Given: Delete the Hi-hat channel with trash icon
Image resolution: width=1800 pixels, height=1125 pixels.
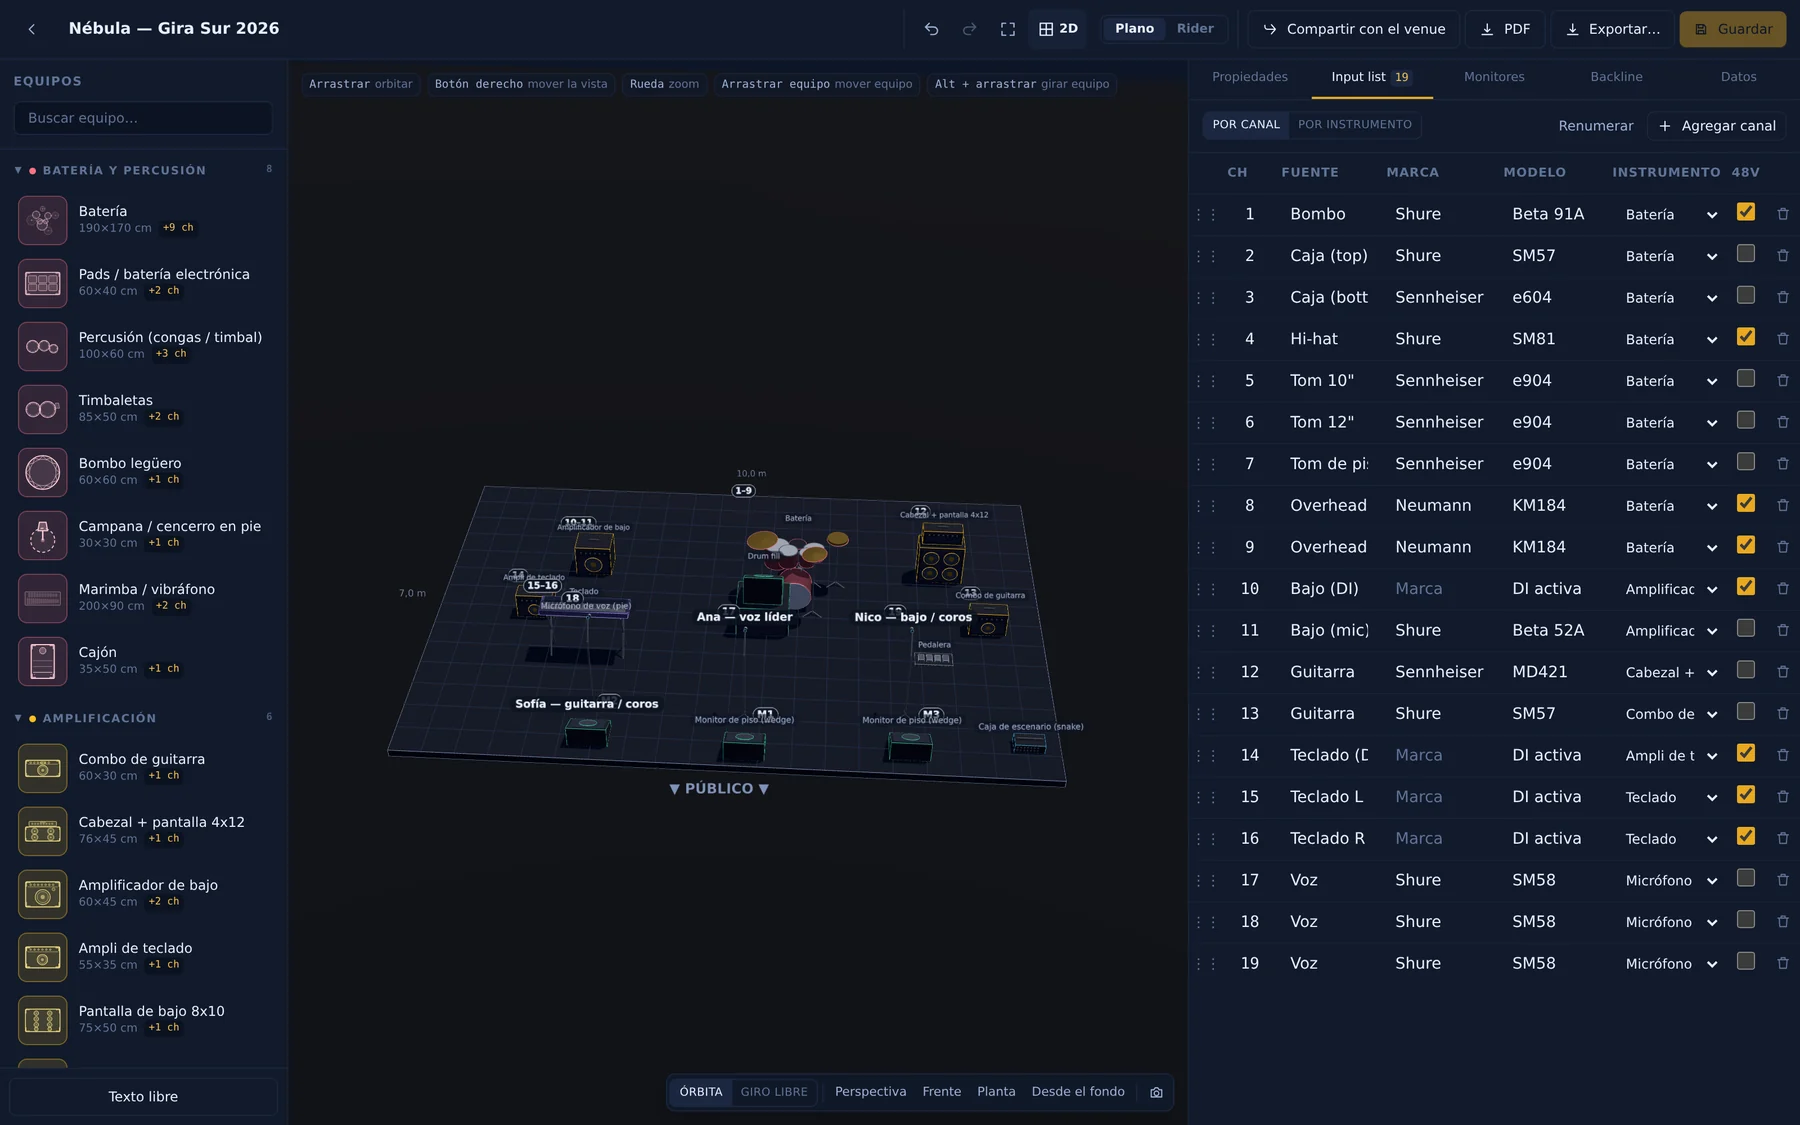Looking at the screenshot, I should 1782,339.
